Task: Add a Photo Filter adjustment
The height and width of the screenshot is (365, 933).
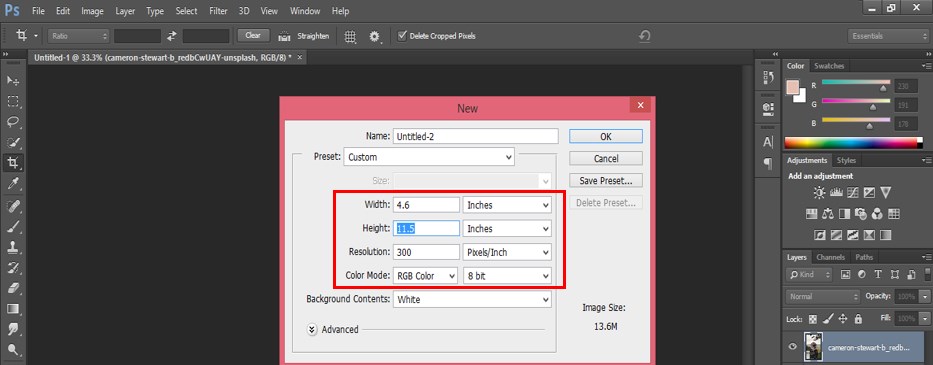Action: [860, 213]
